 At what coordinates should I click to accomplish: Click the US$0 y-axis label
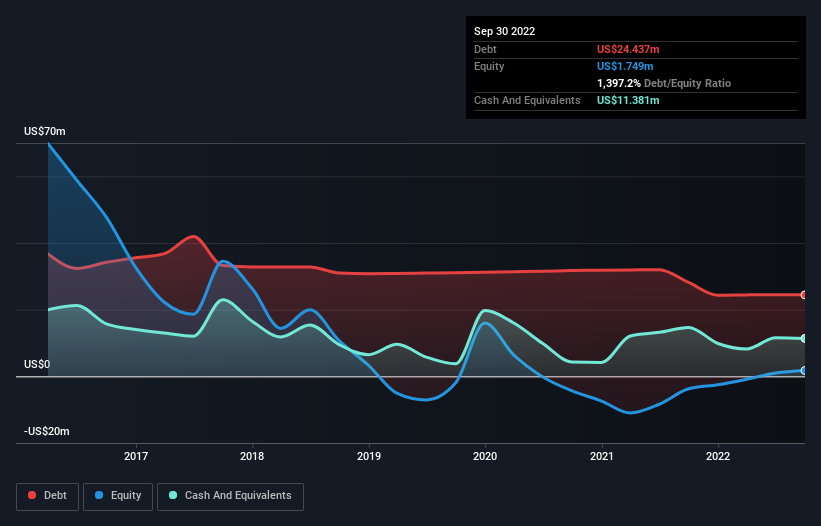(37, 364)
